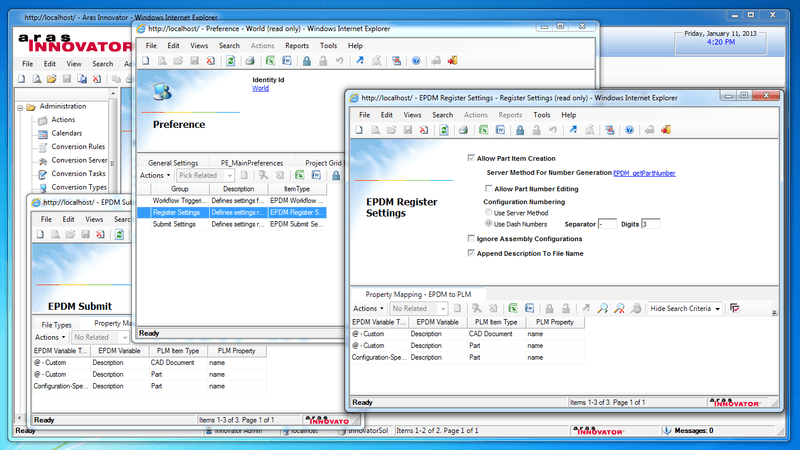Screen dimensions: 800x450
Task: Click Refresh icon in EPDM Submit window toolbar
Action: tap(119, 235)
